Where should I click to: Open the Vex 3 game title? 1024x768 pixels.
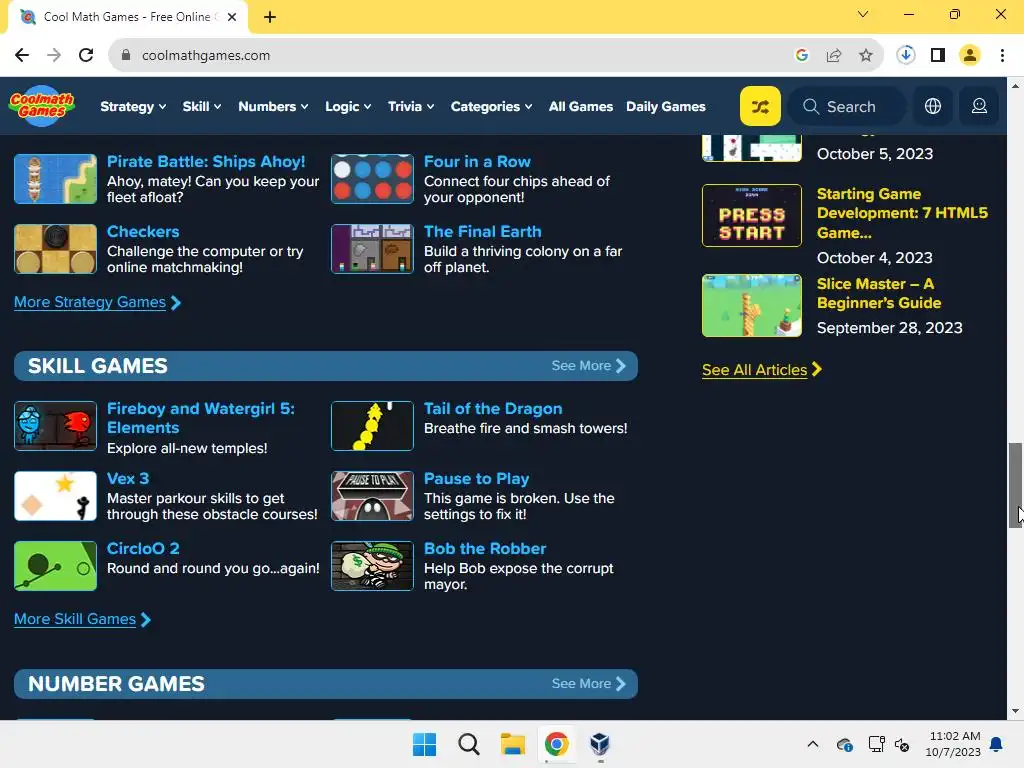[128, 479]
